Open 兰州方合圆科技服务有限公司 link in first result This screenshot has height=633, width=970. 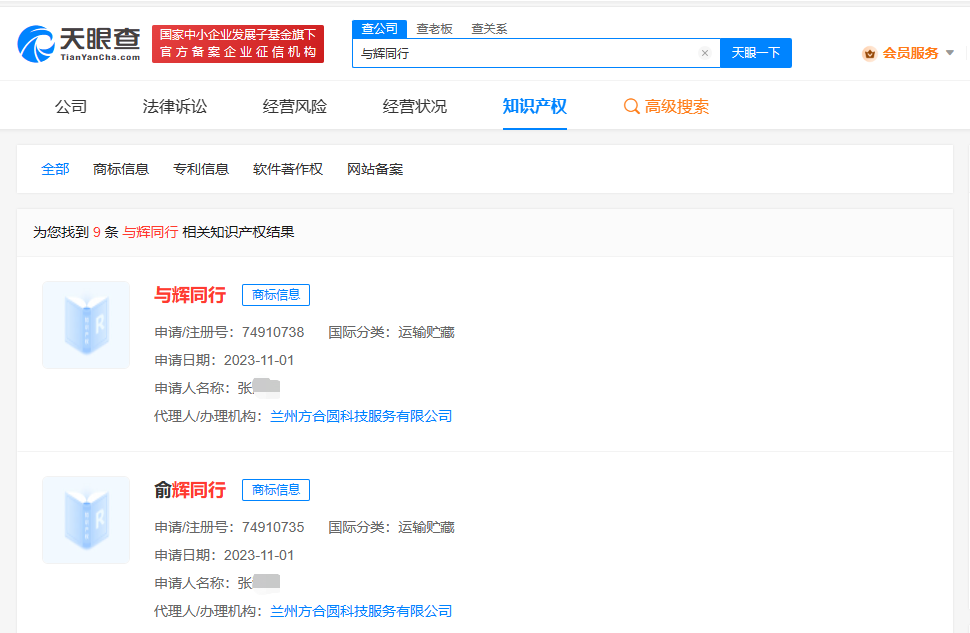tap(361, 416)
